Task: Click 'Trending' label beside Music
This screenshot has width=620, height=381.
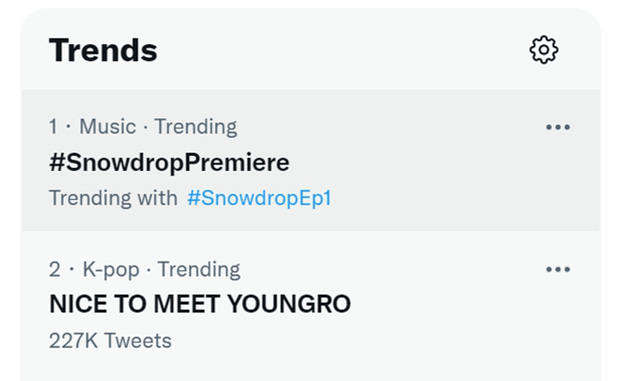Action: point(196,127)
